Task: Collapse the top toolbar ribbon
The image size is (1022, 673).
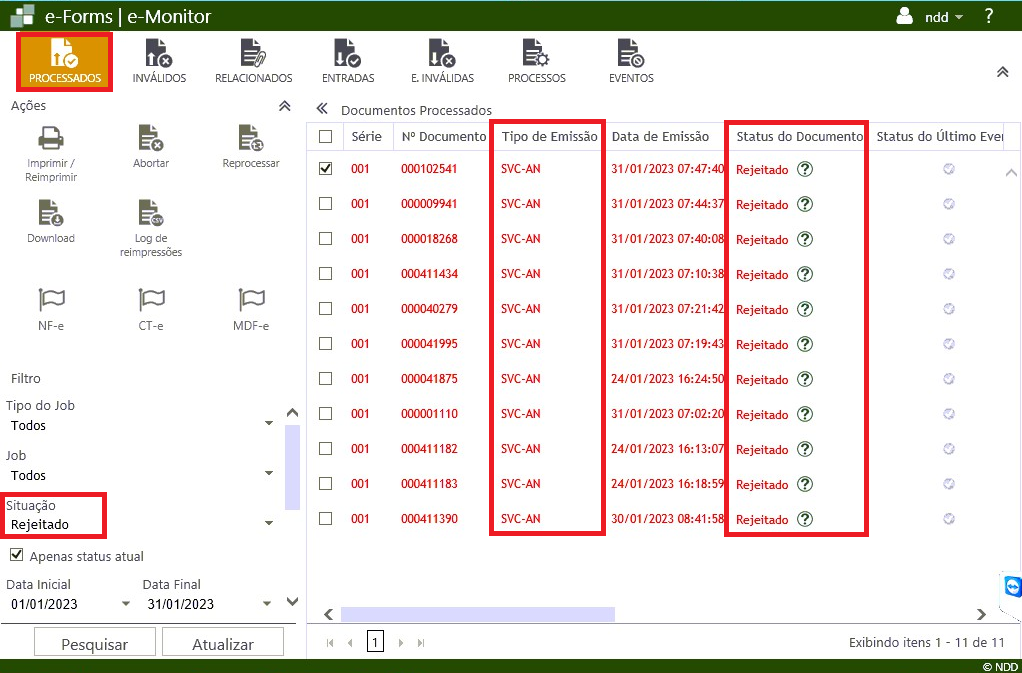Action: point(1002,72)
